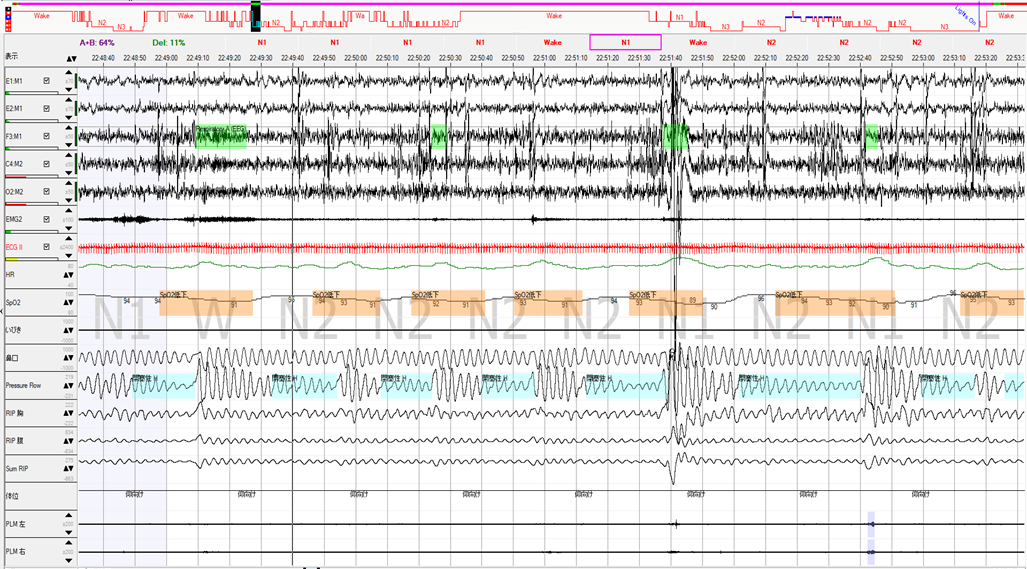This screenshot has height=569, width=1027.
Task: Adjust the green slider bar under E1:M1
Action: click(x=31, y=94)
